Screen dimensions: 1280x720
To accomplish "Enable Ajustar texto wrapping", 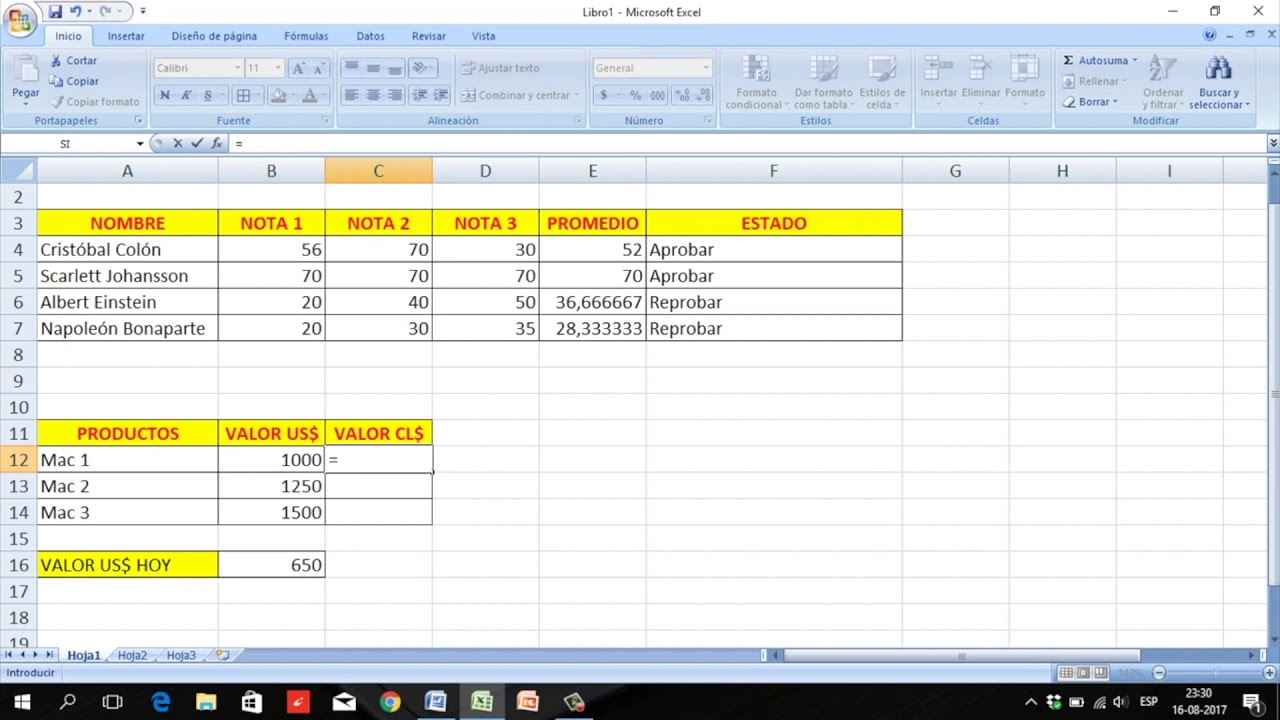I will pos(500,68).
